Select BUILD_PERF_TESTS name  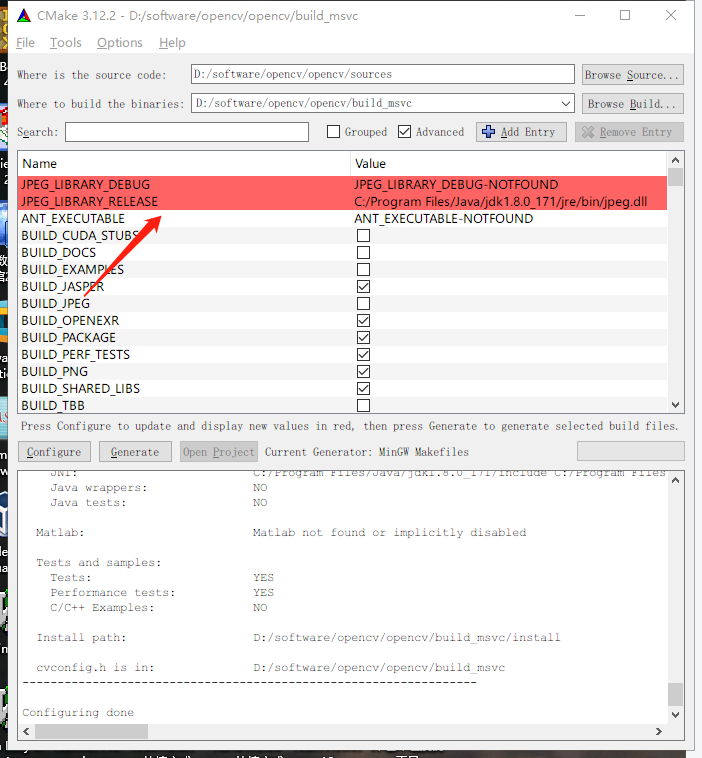[75, 354]
